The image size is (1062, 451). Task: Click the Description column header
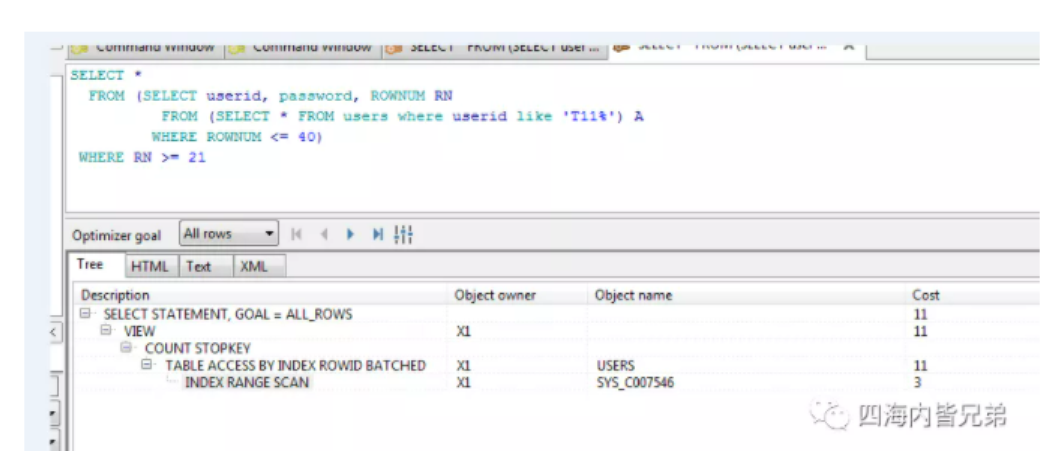(x=115, y=295)
